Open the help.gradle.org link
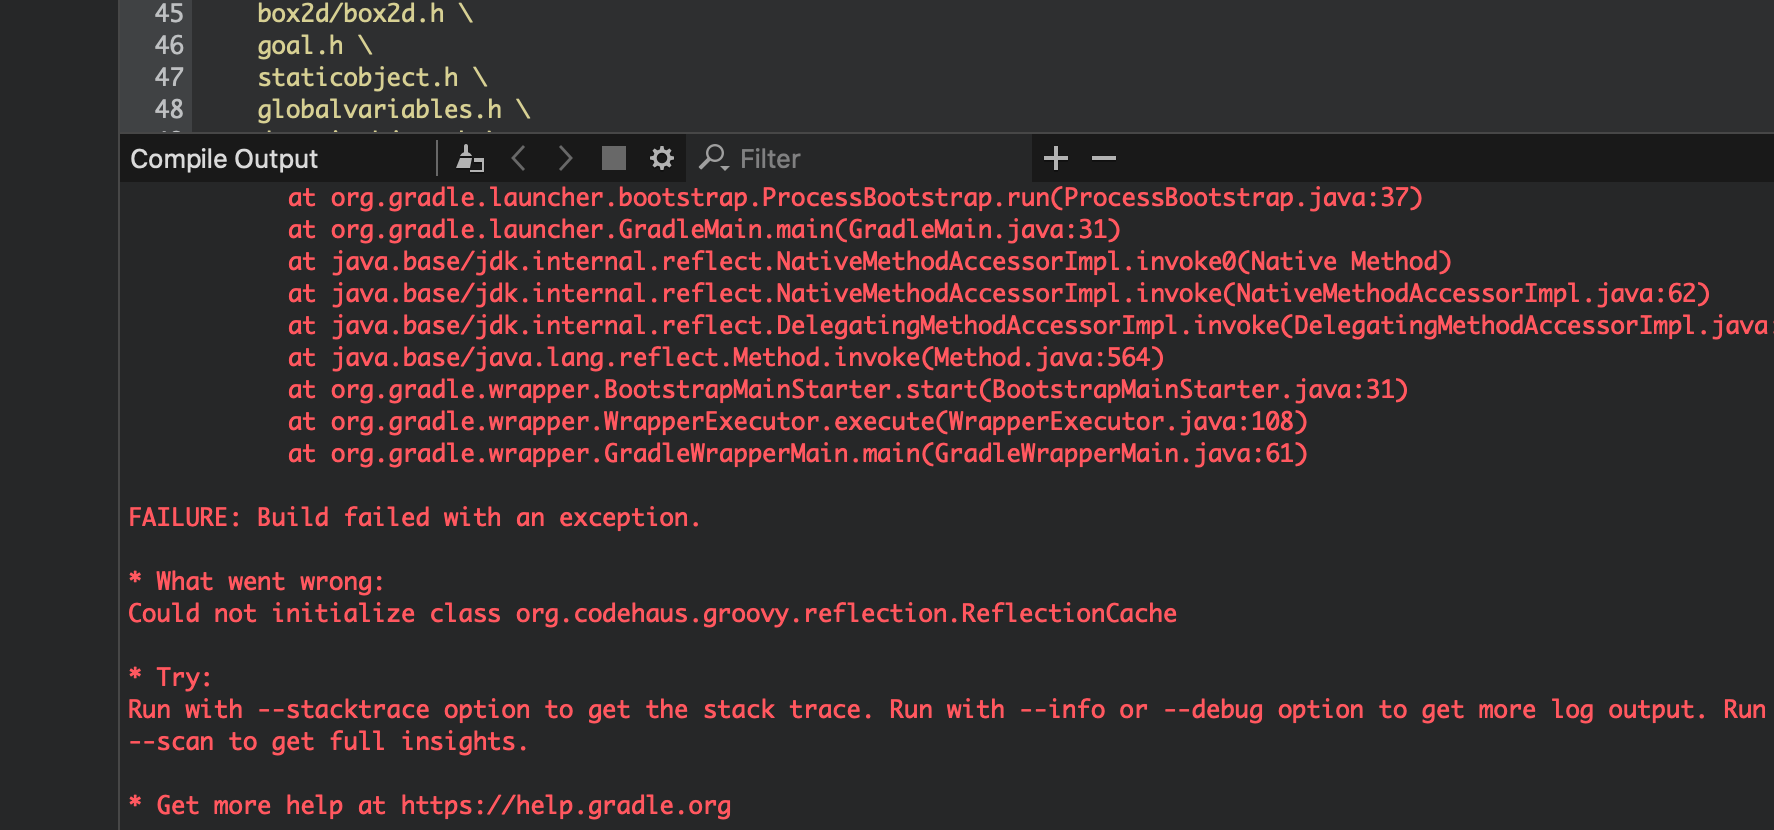 click(x=565, y=805)
